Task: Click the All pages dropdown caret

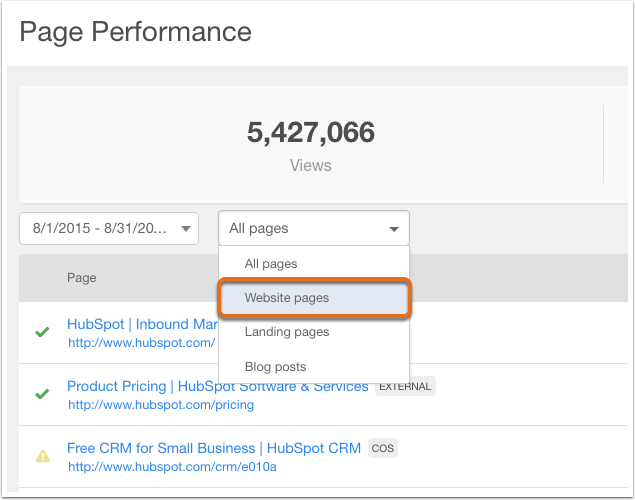Action: tap(394, 229)
